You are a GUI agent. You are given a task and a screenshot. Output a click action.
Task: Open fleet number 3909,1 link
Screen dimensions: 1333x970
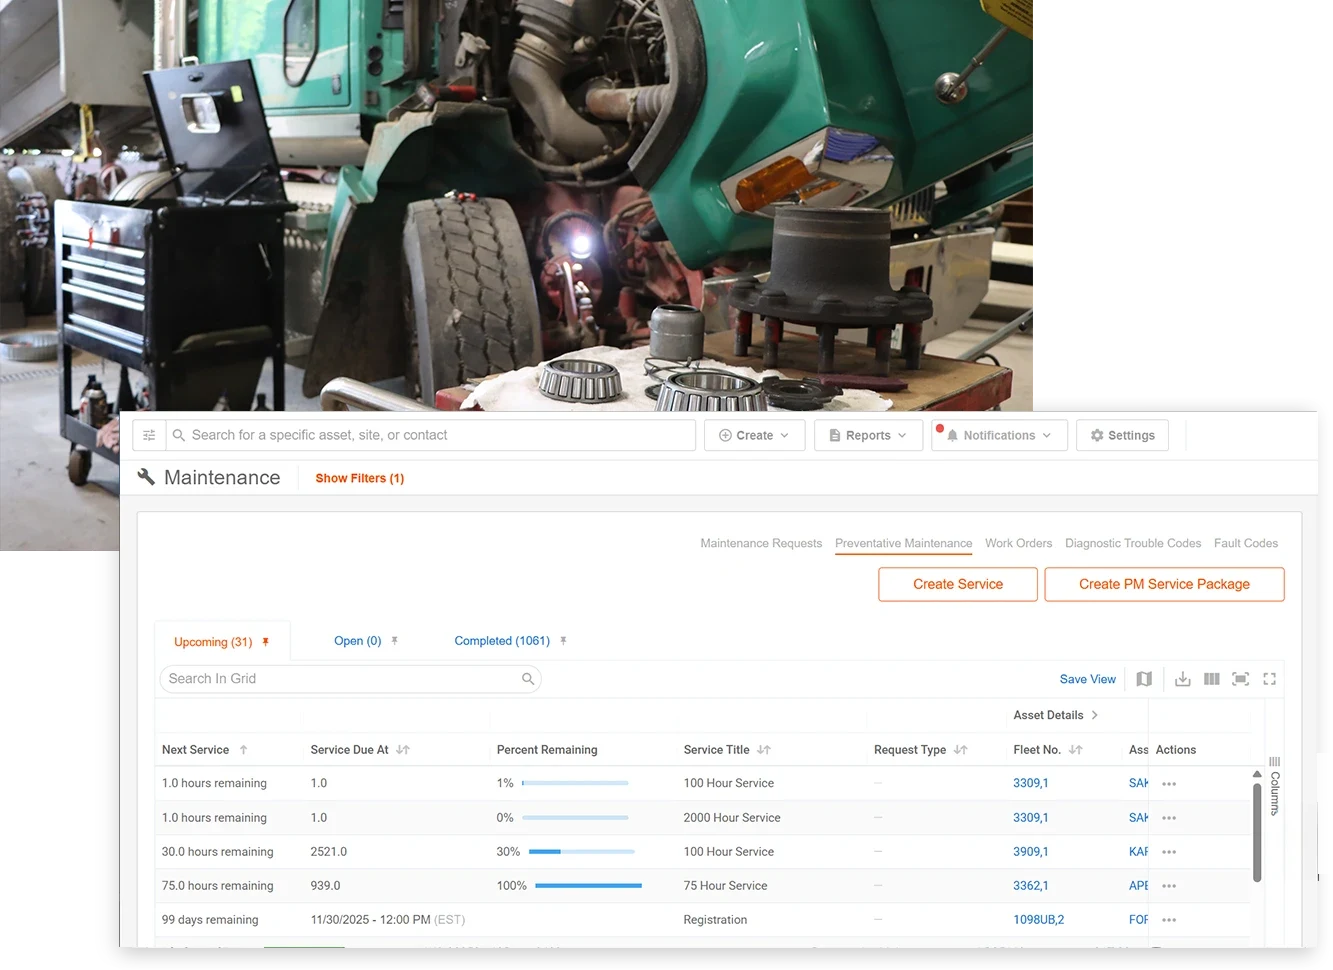[1030, 851]
